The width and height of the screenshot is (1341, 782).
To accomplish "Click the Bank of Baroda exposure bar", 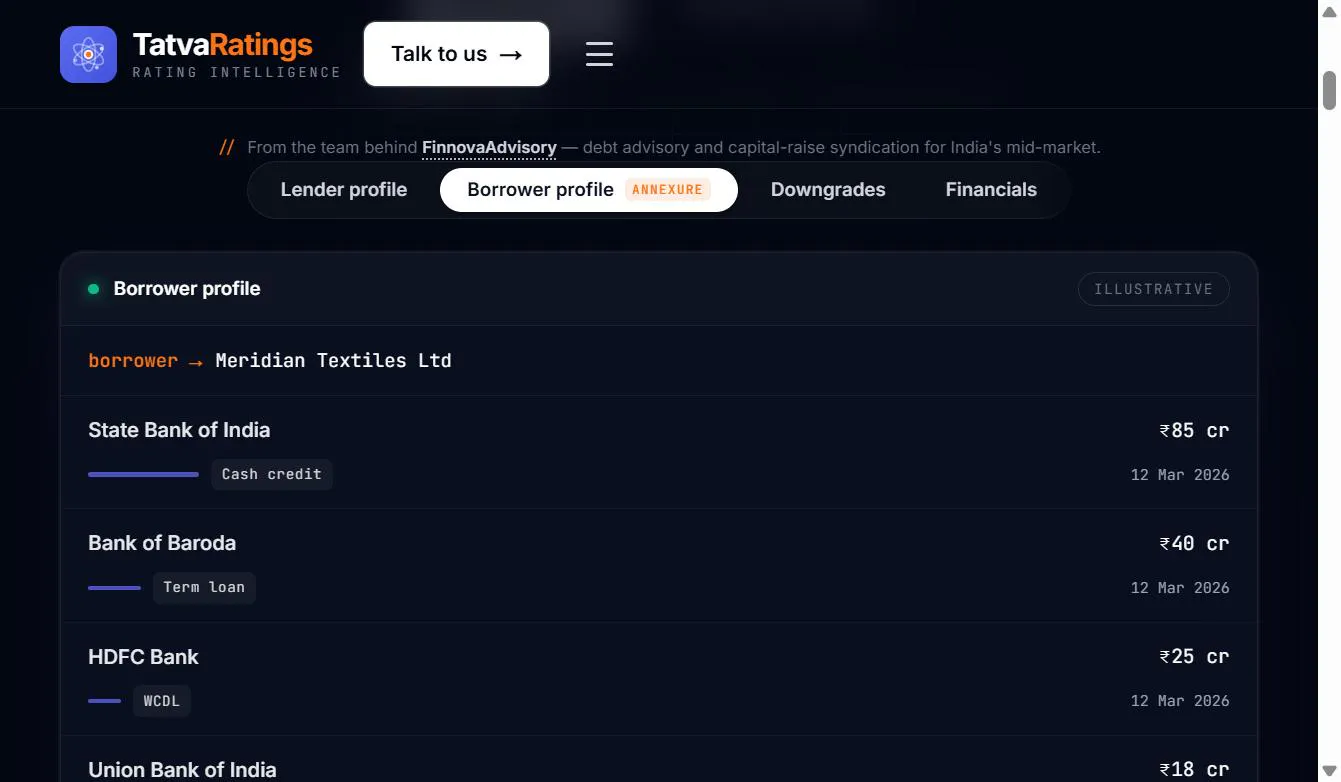I will [114, 588].
